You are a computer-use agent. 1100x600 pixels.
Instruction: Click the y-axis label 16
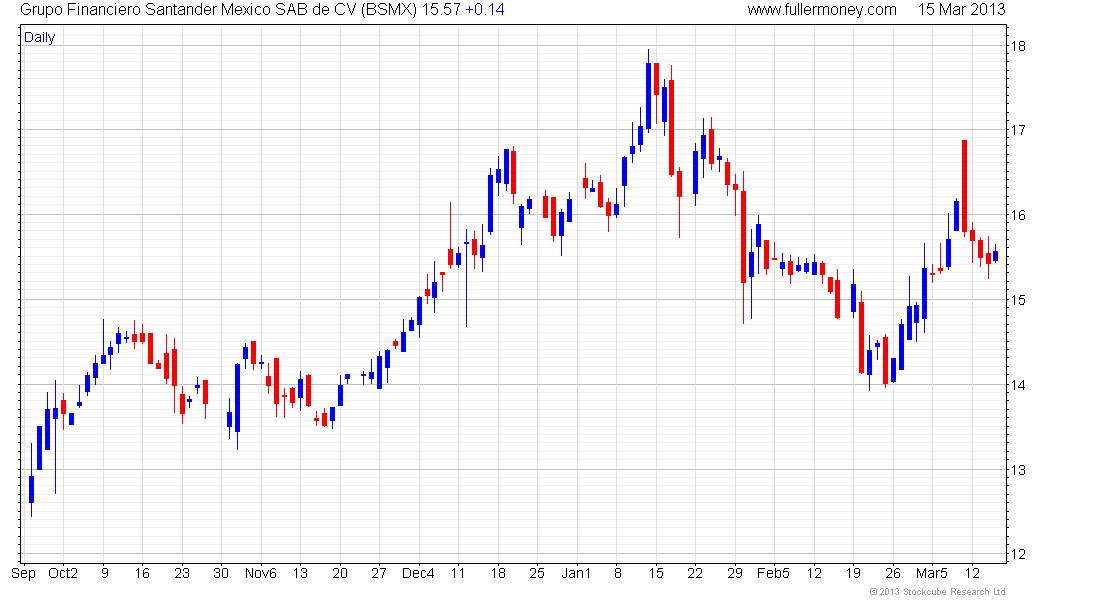[1018, 215]
